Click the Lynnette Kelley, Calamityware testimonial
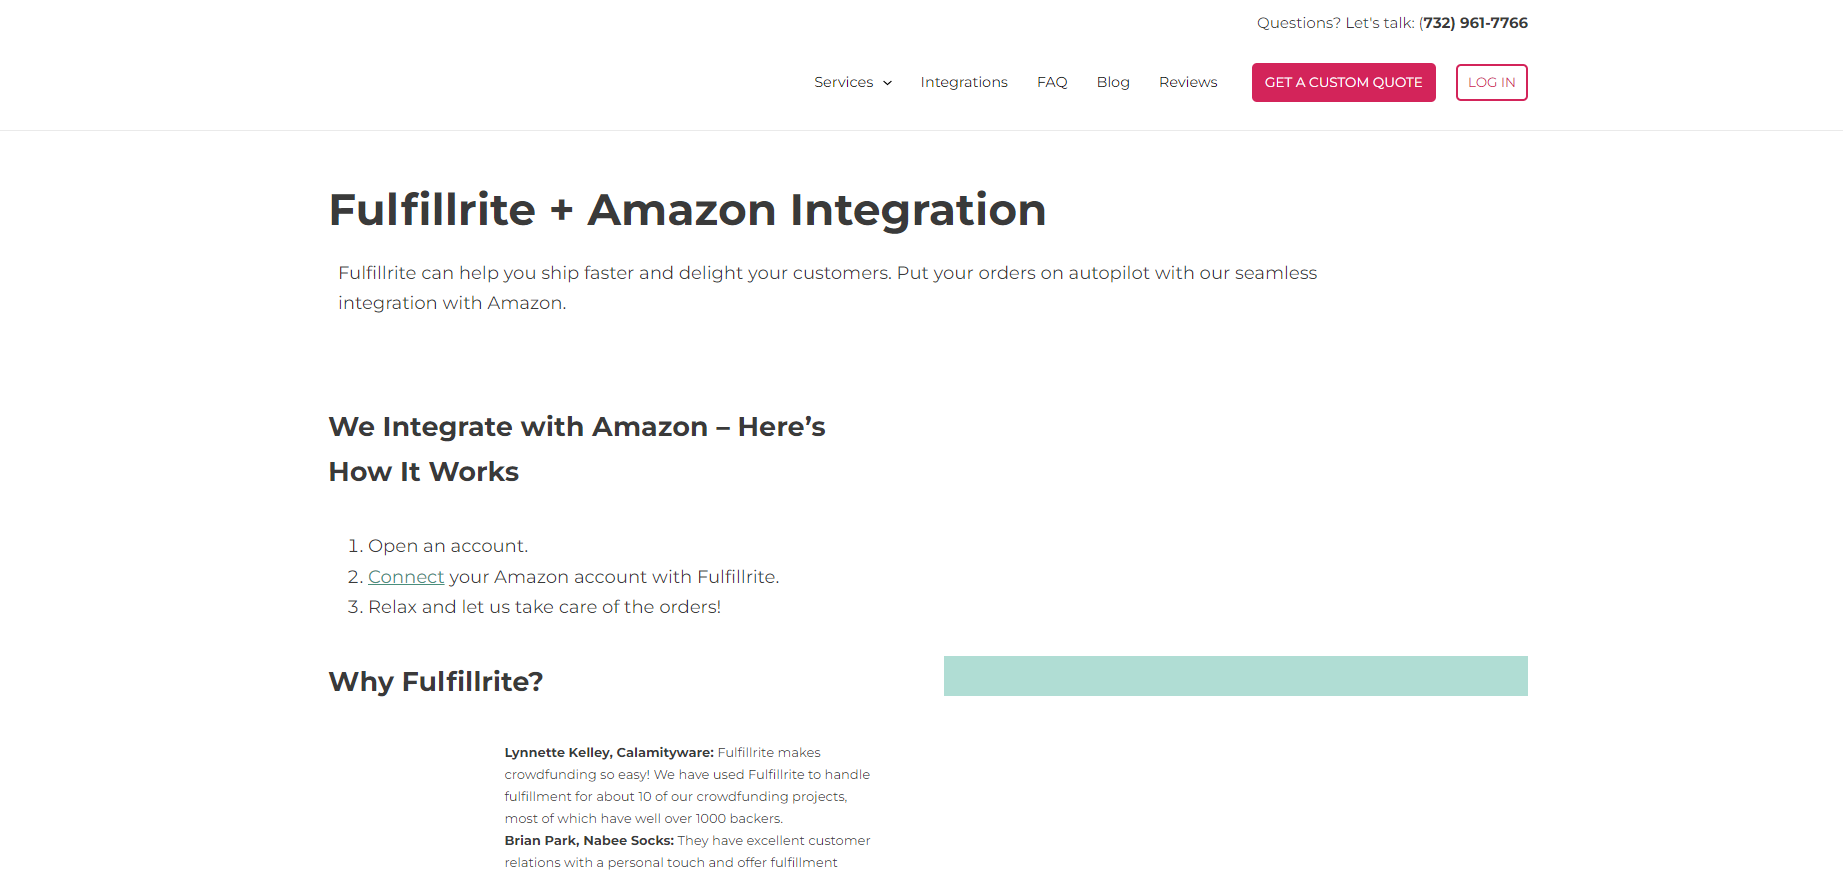This screenshot has height=874, width=1843. [687, 785]
